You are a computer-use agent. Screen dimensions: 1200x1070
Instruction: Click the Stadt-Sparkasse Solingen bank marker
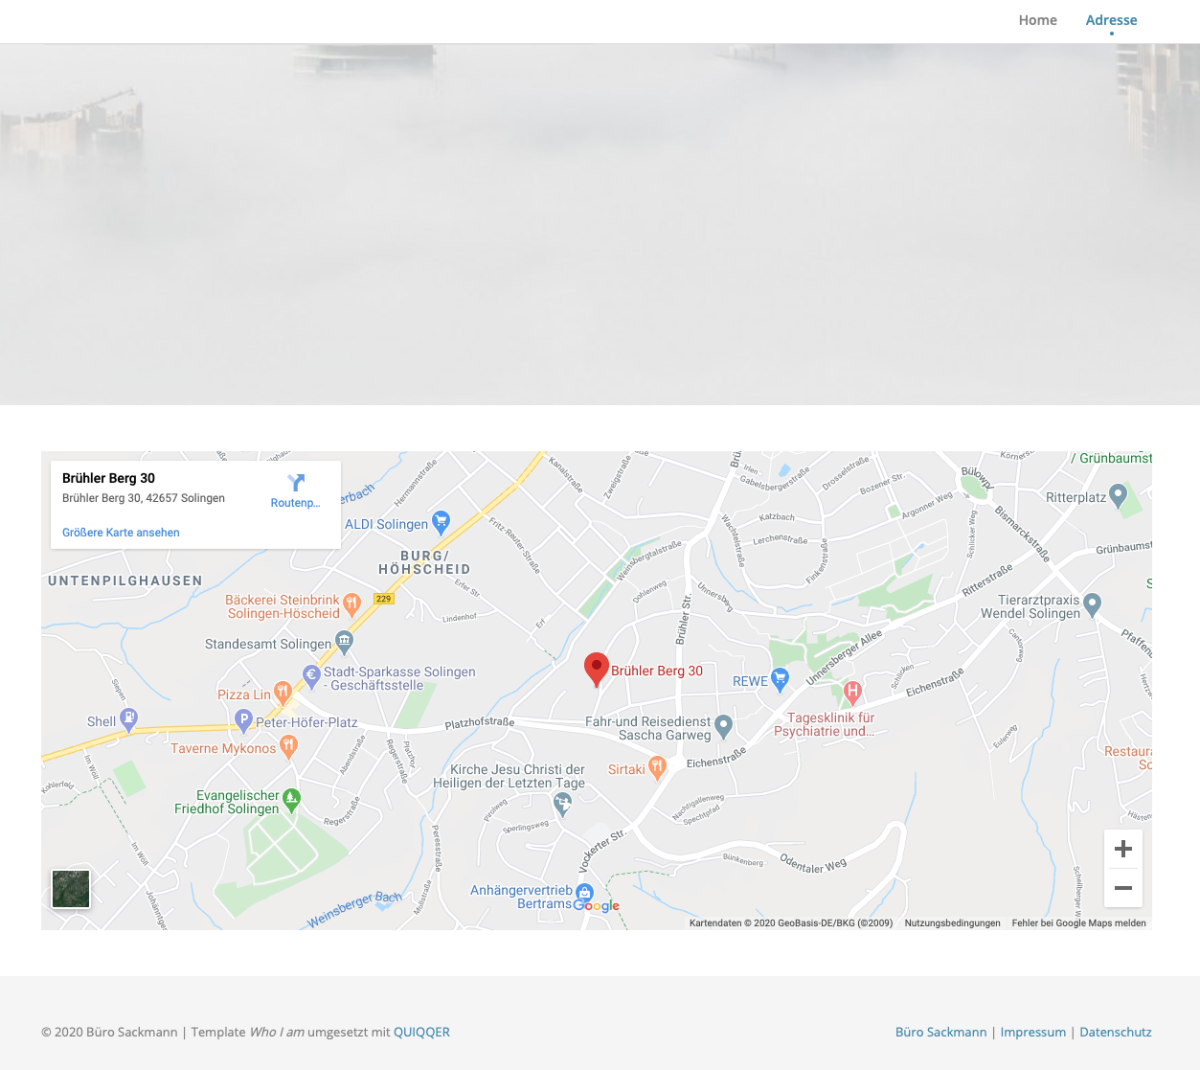pyautogui.click(x=312, y=677)
